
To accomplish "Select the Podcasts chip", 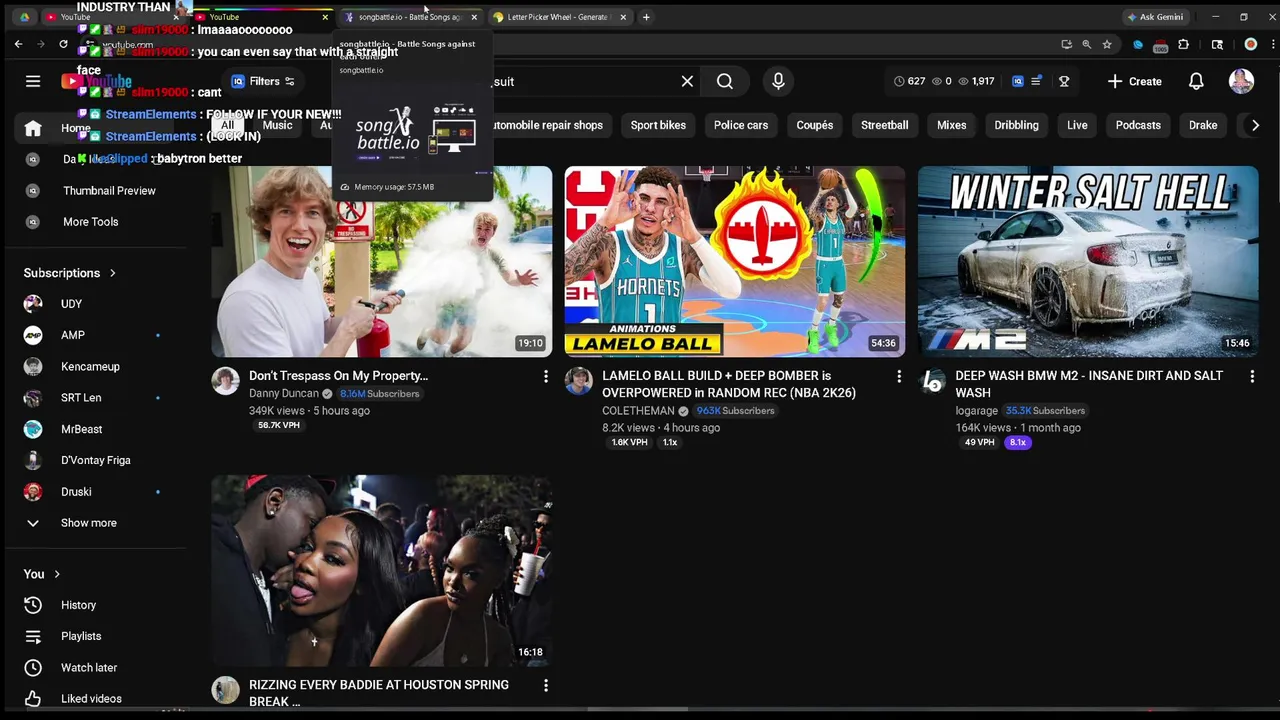I will 1138,125.
